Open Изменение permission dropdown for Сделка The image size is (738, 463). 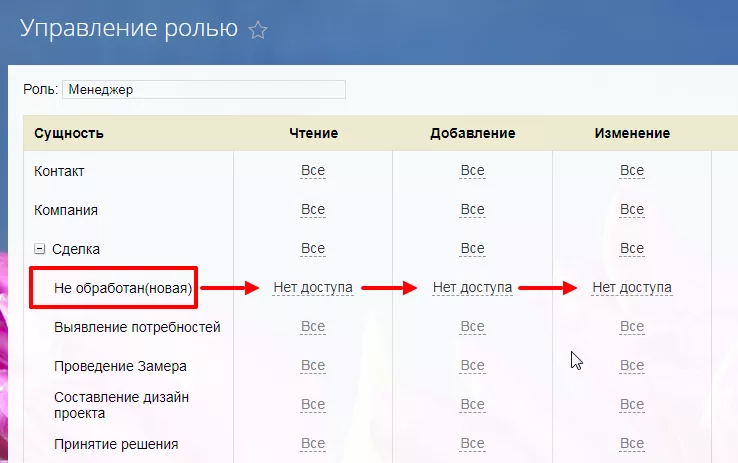632,248
